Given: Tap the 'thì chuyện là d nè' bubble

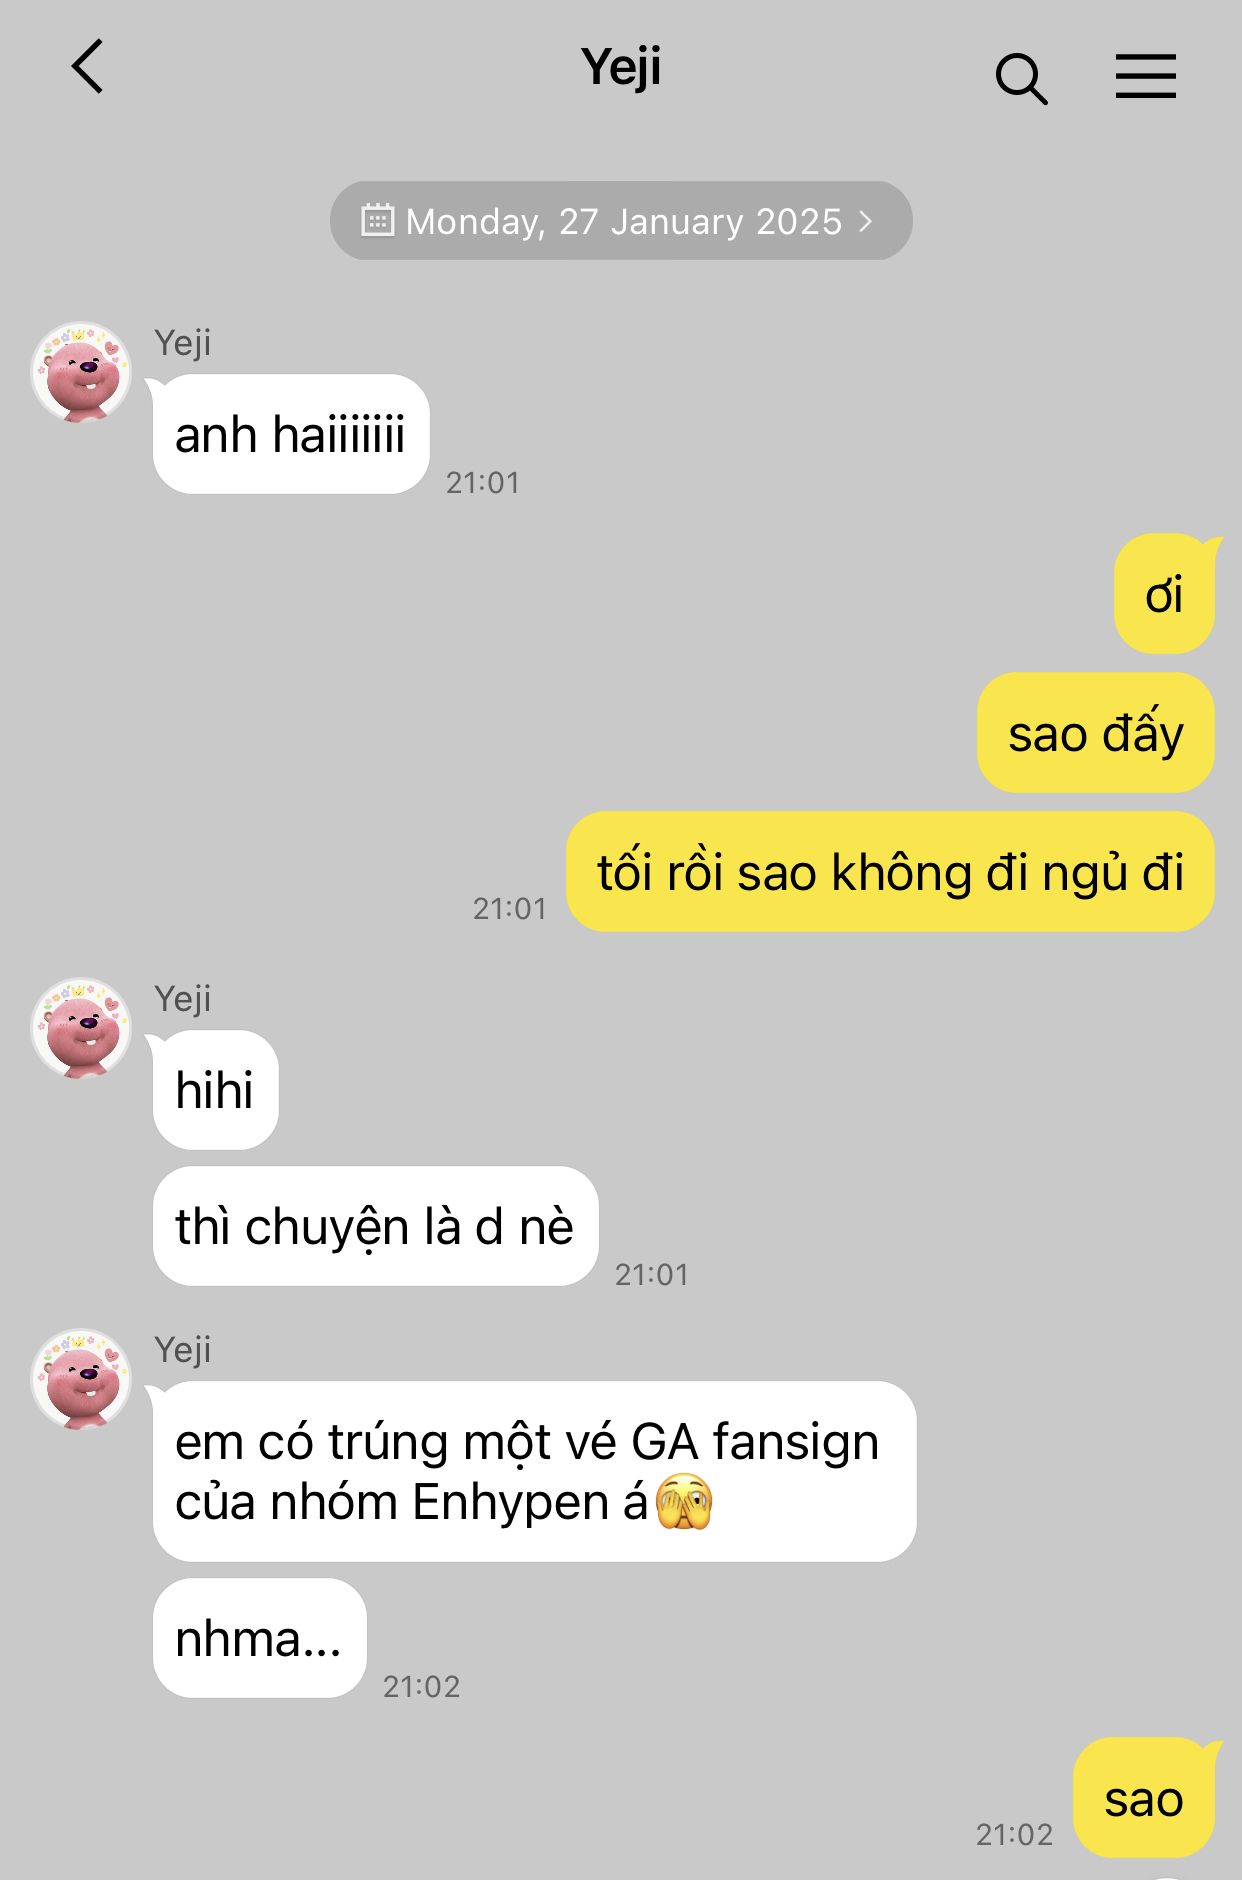Looking at the screenshot, I should click(x=375, y=1226).
